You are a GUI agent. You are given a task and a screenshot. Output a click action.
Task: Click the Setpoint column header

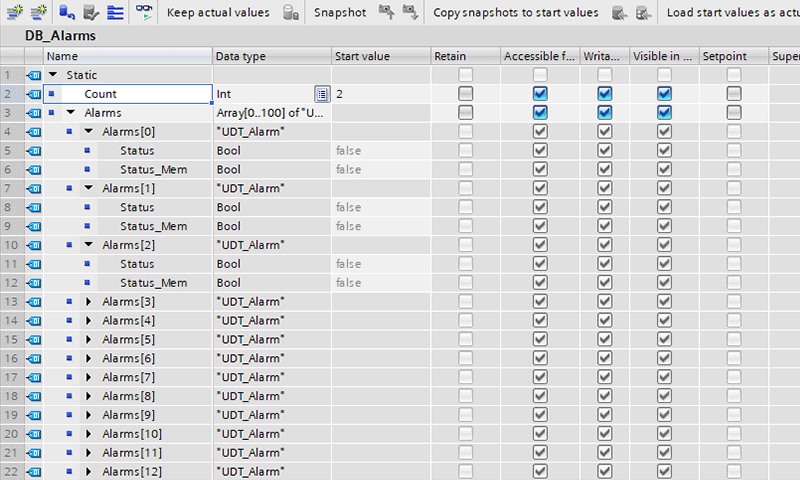pos(734,56)
